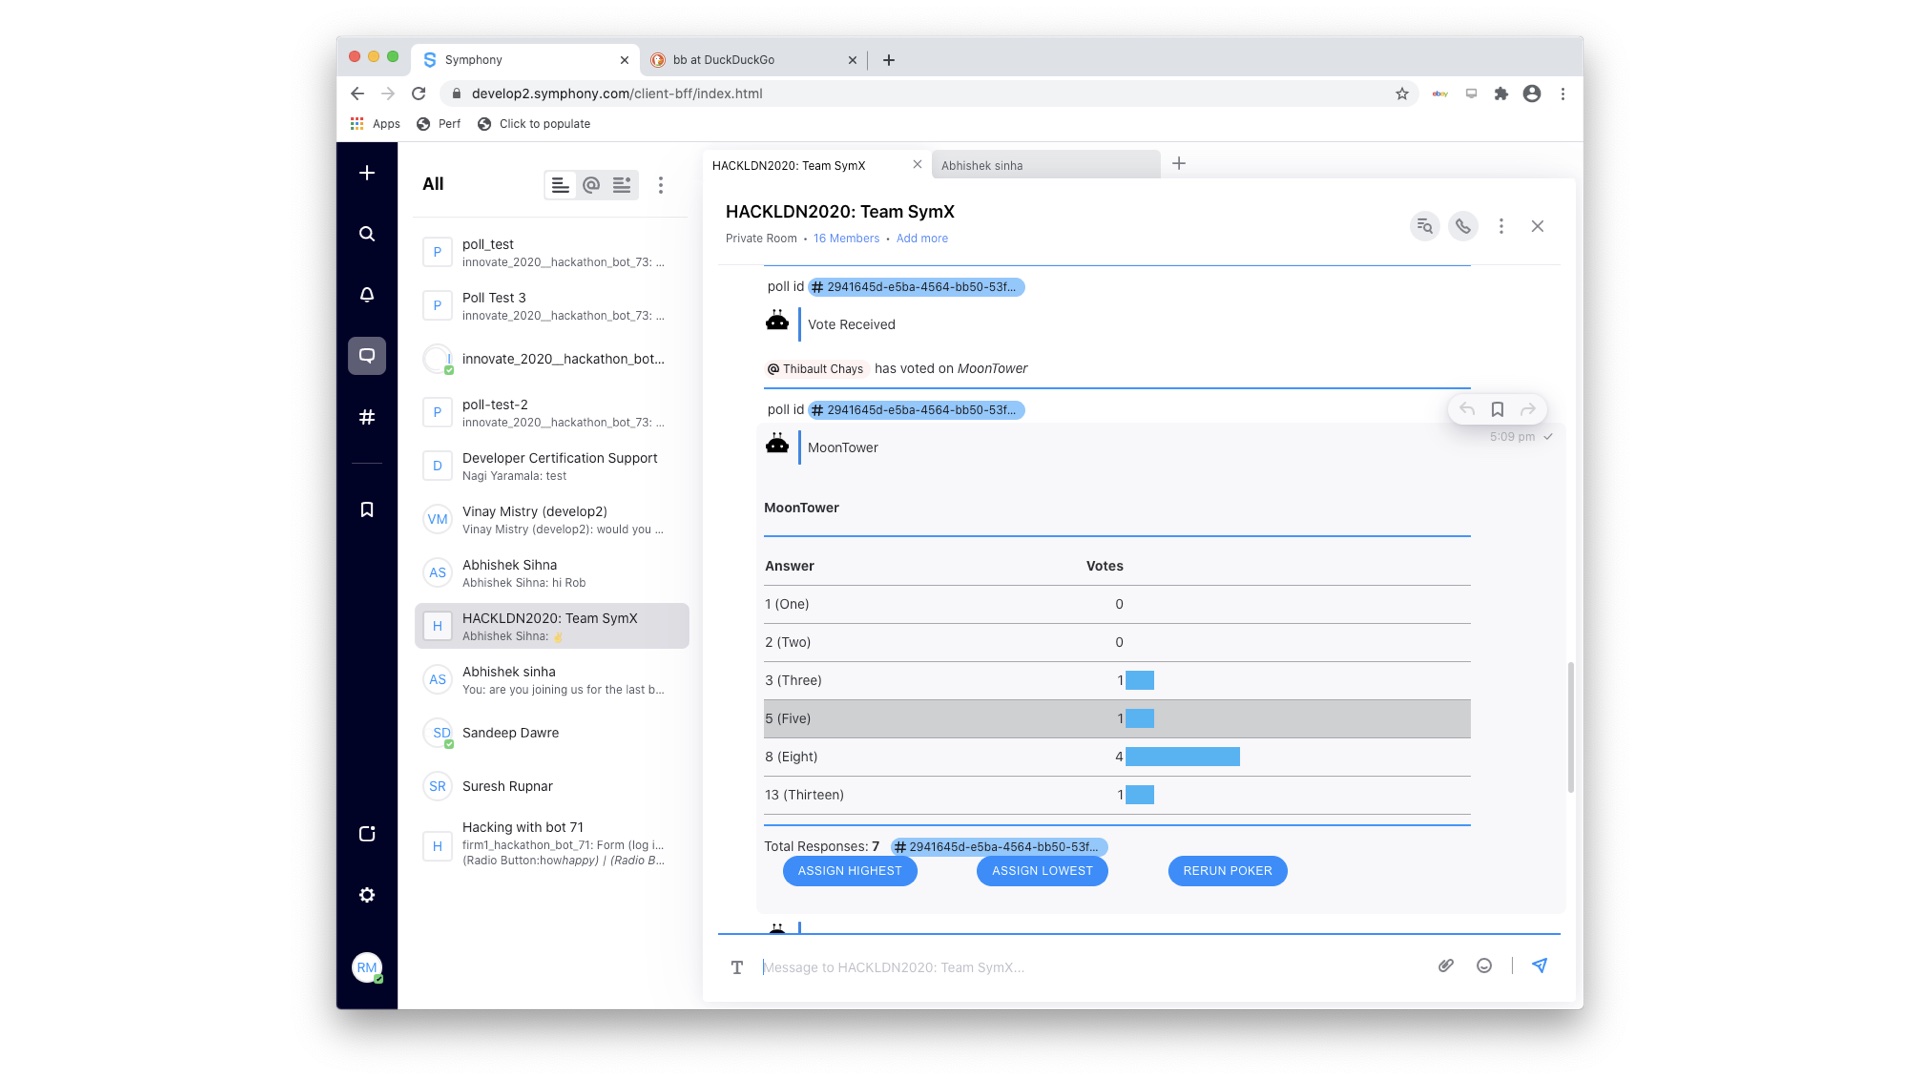Viewport: 1920px width, 1080px height.
Task: Switch to the all-messages list filter icon
Action: coord(560,185)
